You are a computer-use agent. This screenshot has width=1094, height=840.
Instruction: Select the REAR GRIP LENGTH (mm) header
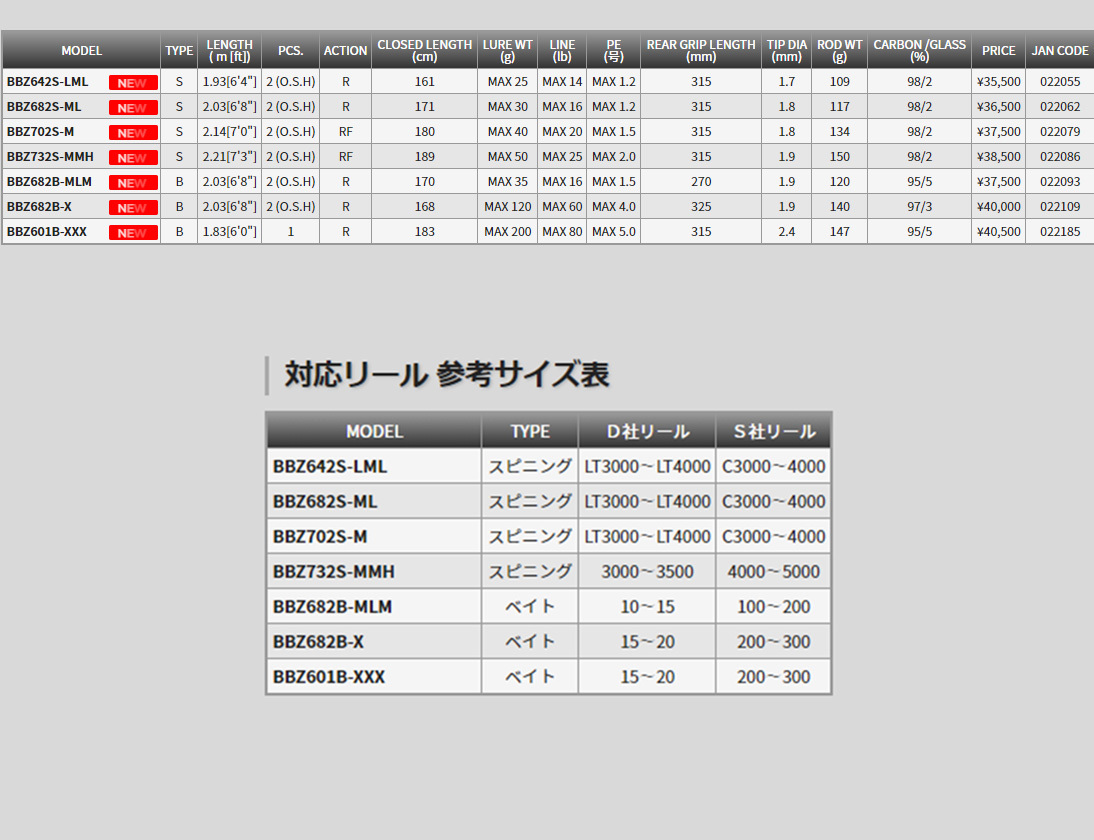tap(700, 50)
